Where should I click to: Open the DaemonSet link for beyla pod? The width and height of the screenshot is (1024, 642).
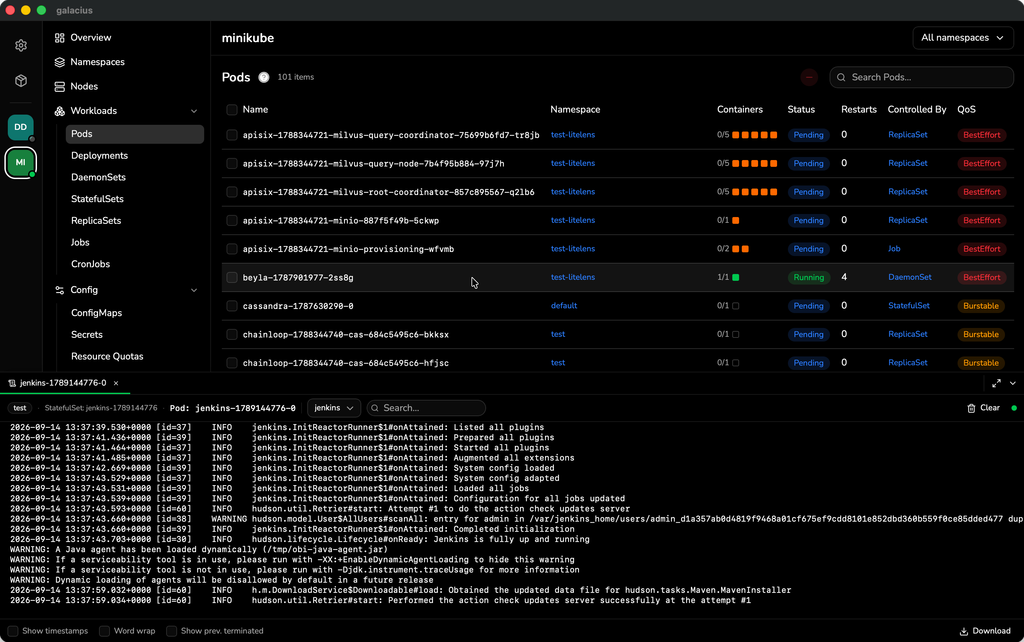910,278
